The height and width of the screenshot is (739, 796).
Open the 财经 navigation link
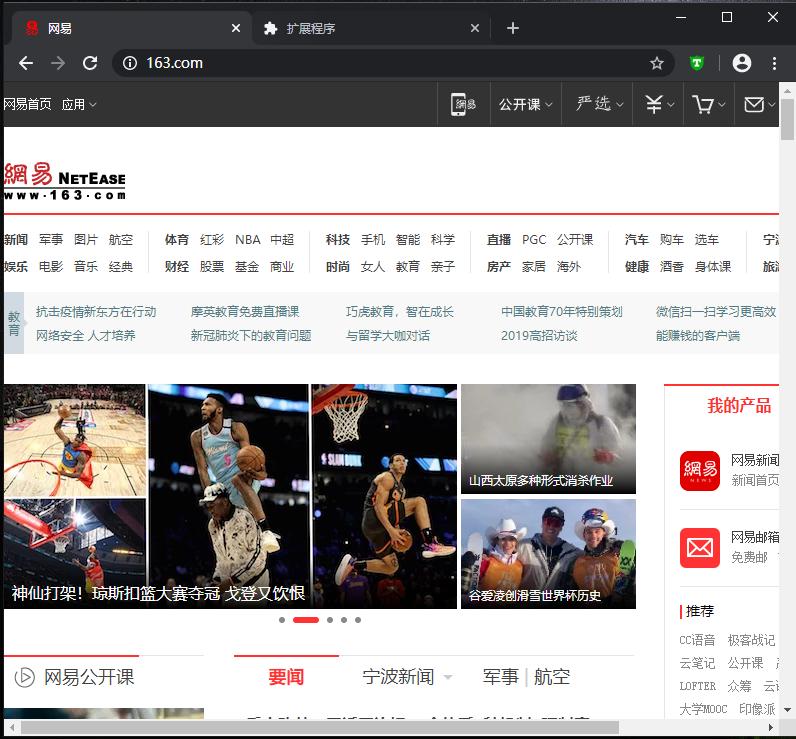[x=177, y=266]
